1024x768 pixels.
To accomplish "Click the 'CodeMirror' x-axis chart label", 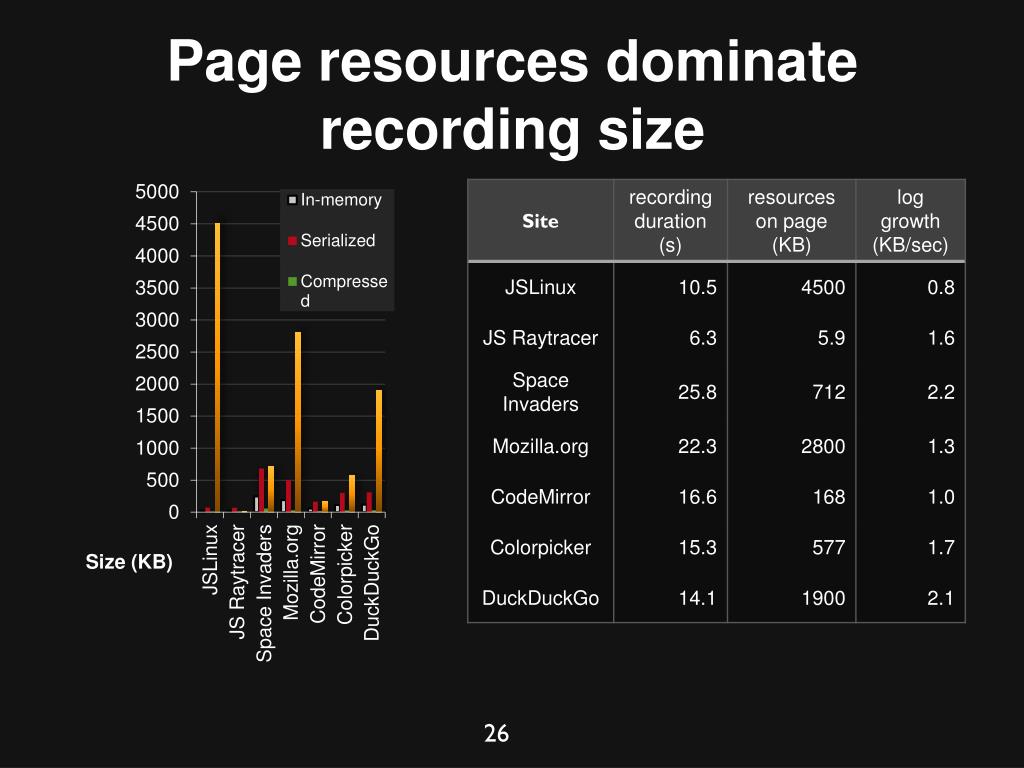I will point(317,574).
